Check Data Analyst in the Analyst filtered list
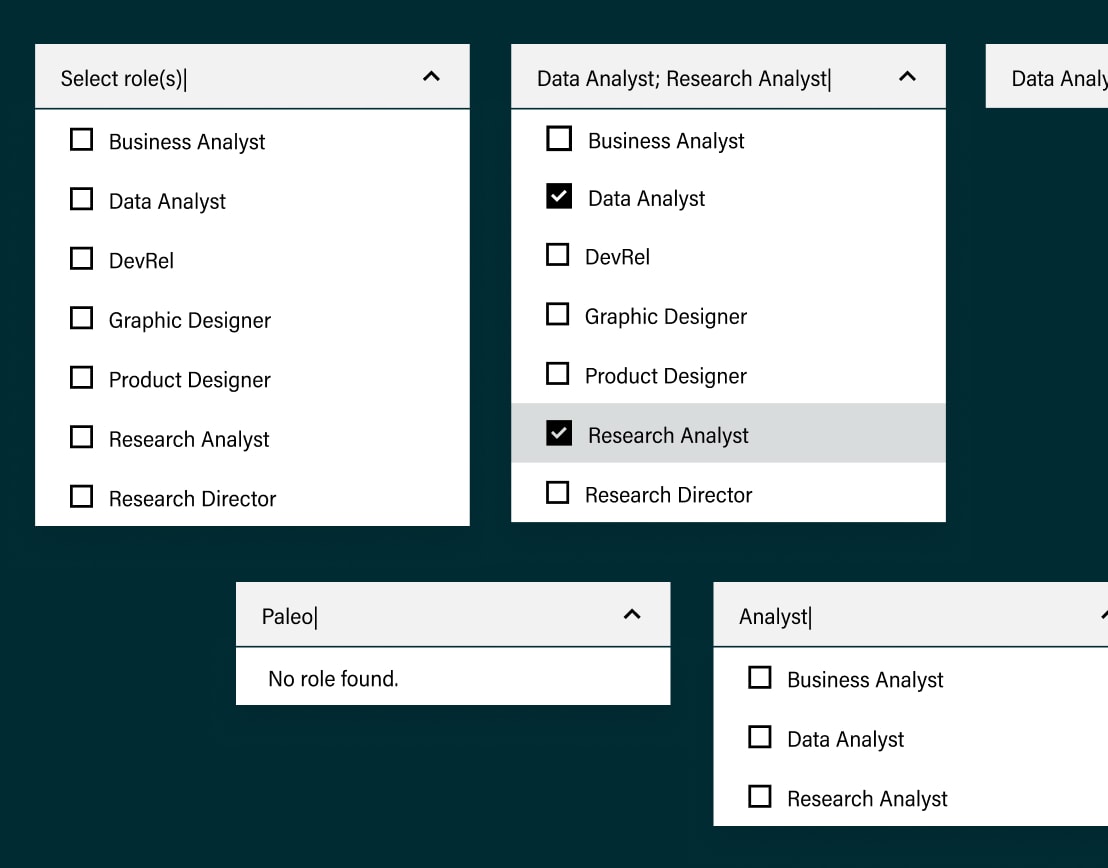This screenshot has height=868, width=1108. point(760,737)
